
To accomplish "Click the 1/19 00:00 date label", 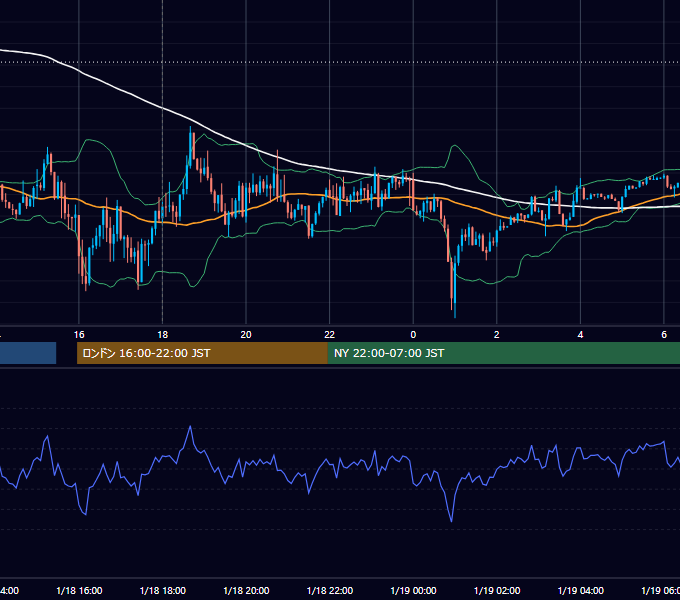I will click(x=413, y=591).
